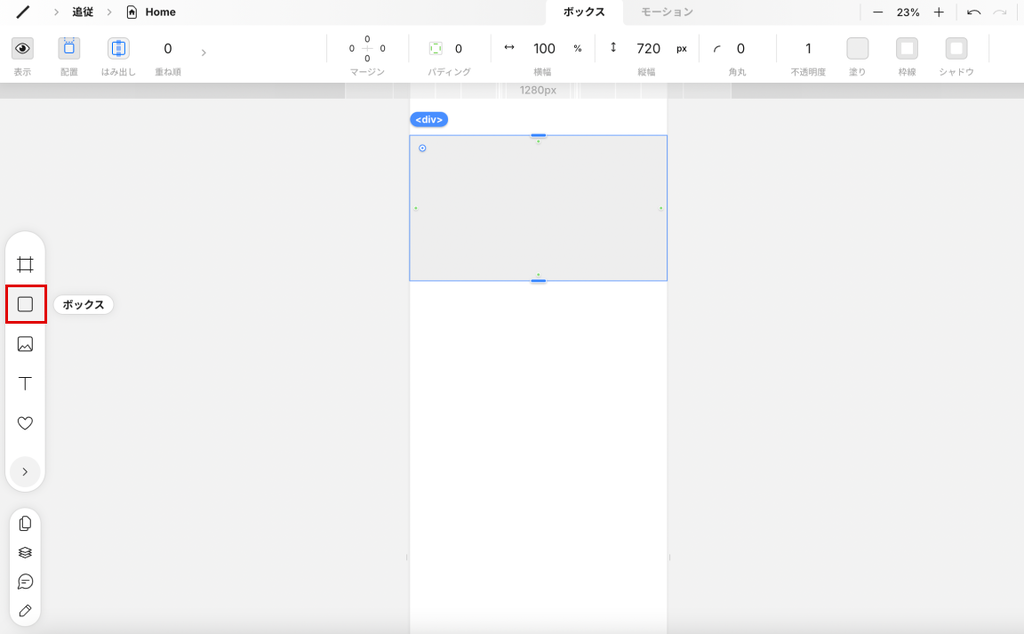
Task: Select the image tool in sidebar
Action: coord(25,344)
